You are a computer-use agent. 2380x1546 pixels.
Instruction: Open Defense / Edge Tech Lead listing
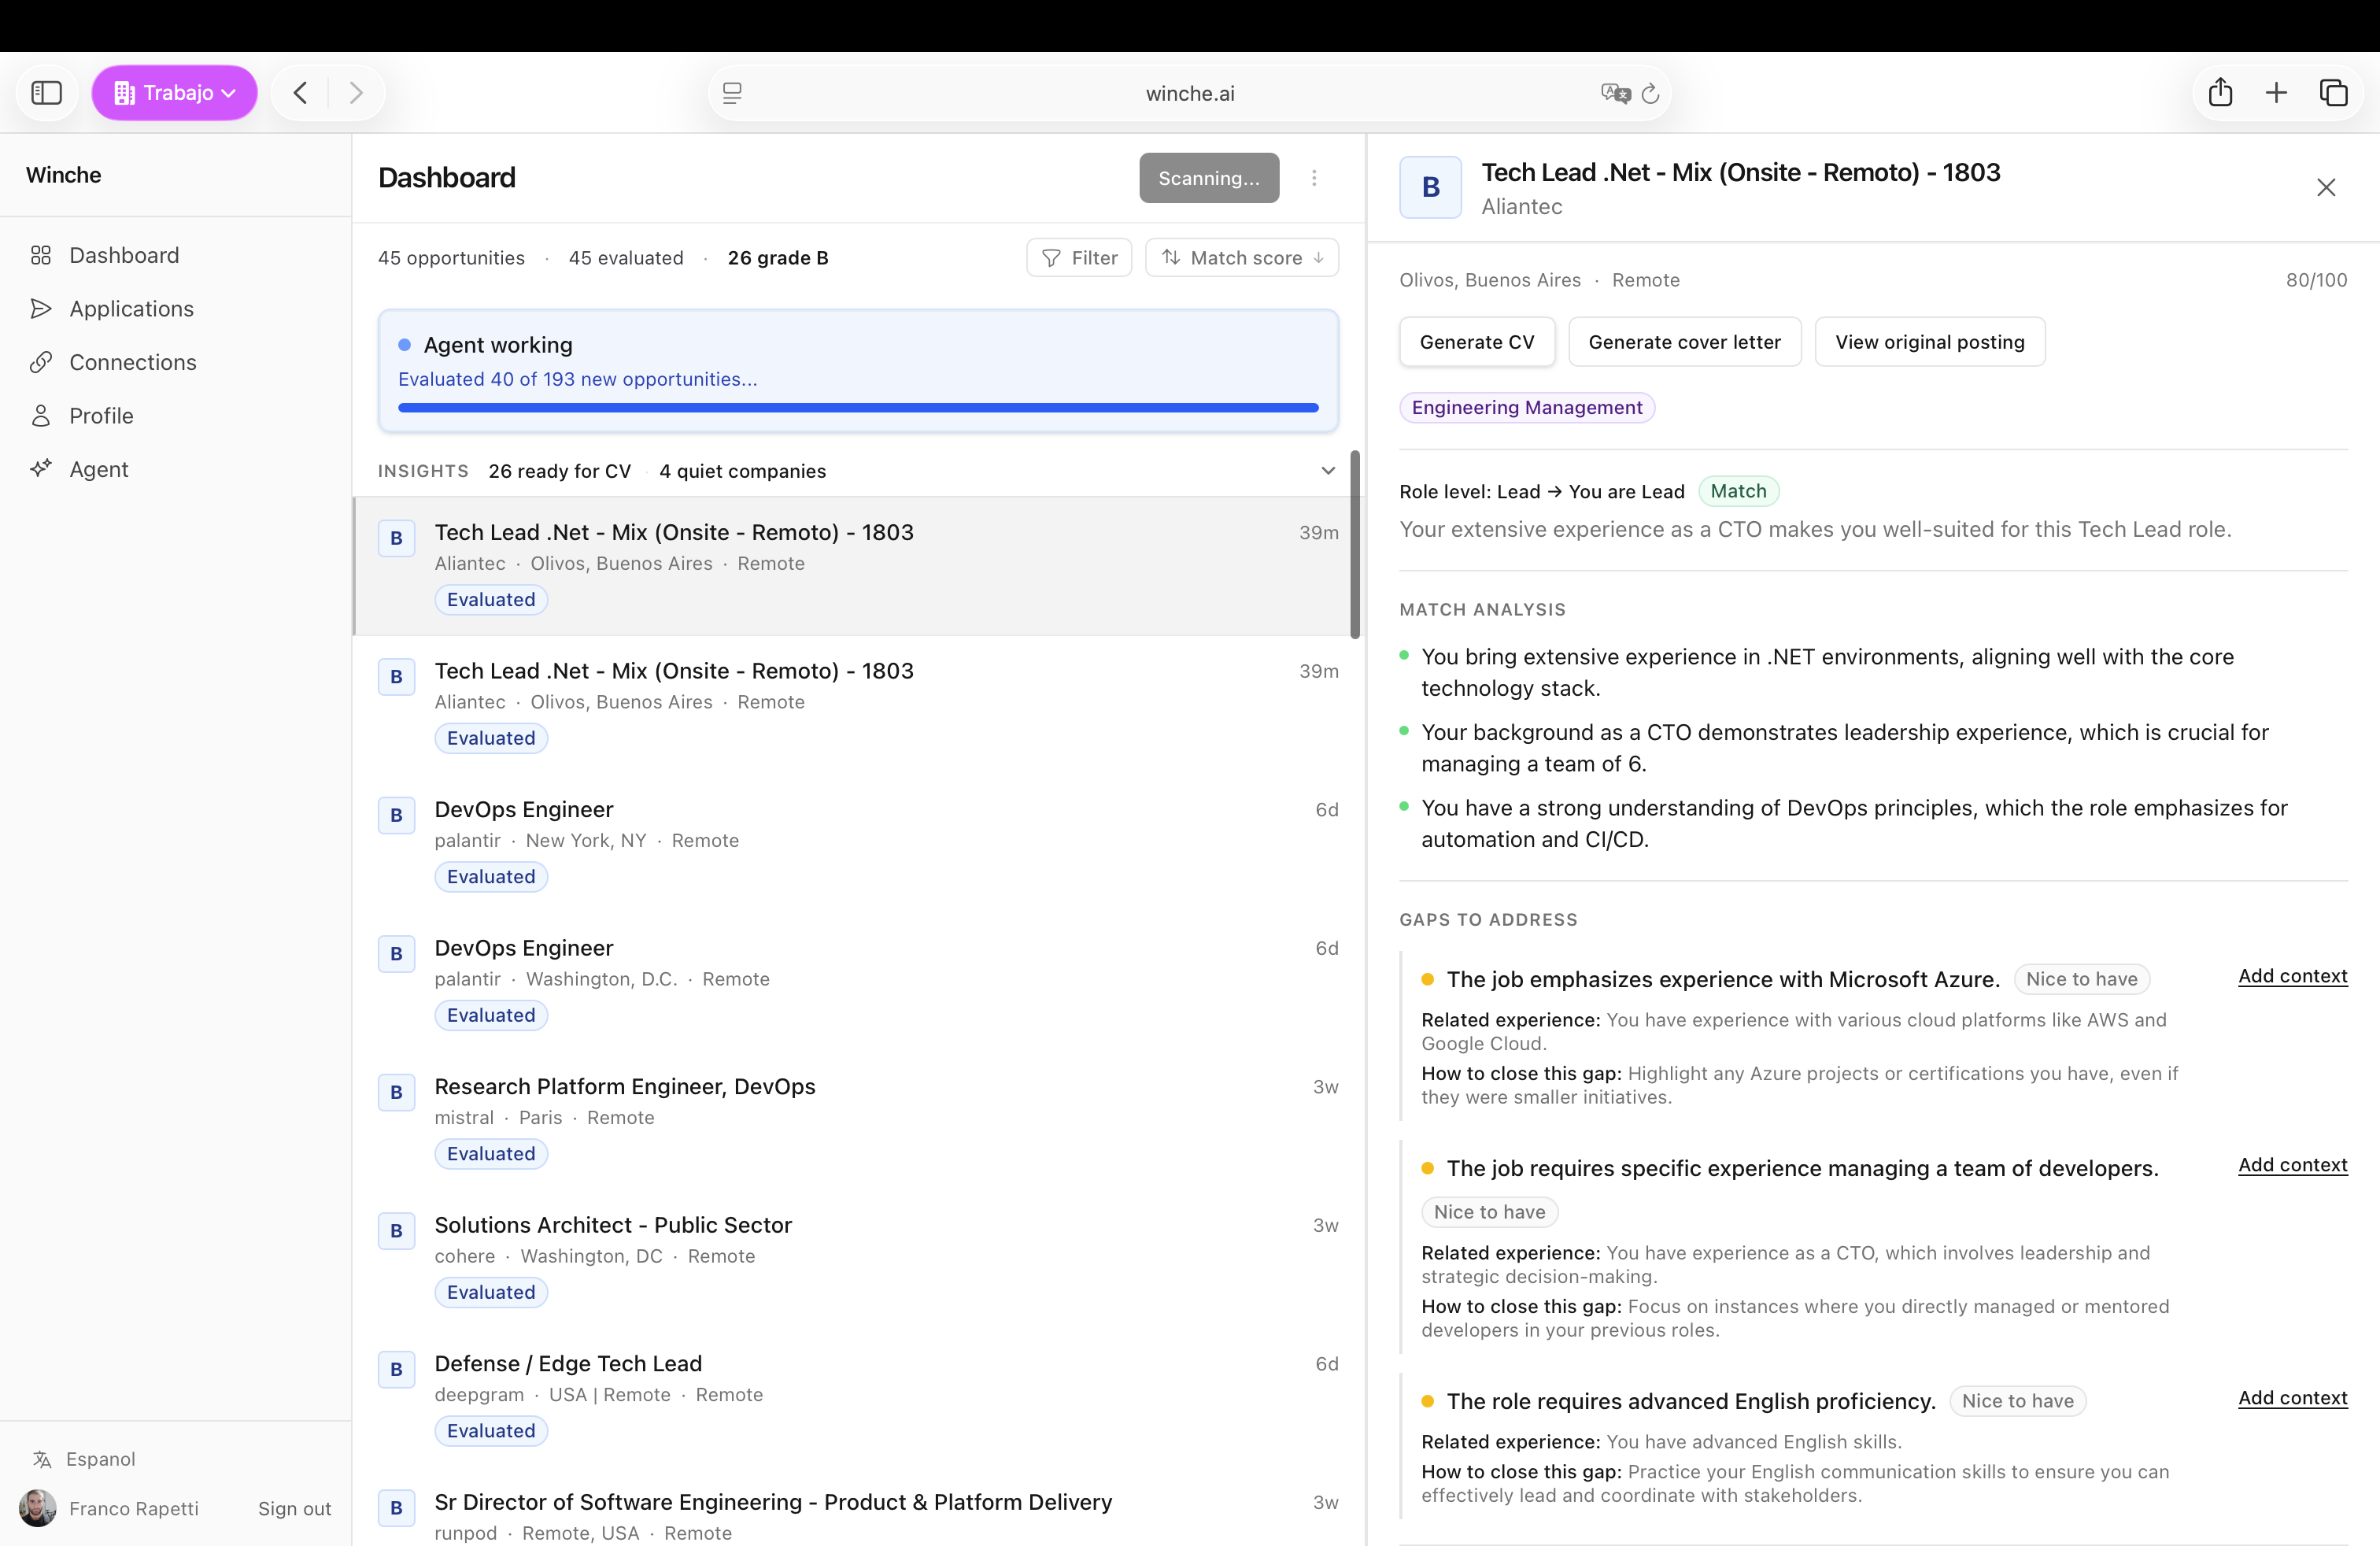858,1397
